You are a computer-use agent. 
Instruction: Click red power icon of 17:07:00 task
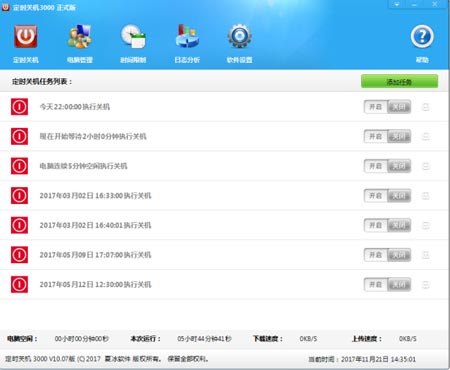coord(19,255)
